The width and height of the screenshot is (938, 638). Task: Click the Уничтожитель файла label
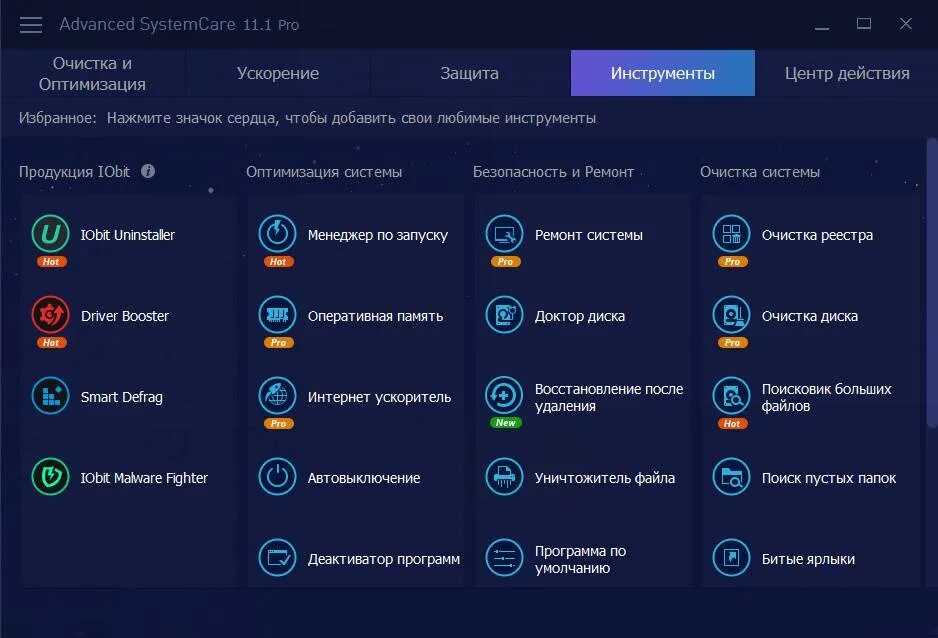605,478
